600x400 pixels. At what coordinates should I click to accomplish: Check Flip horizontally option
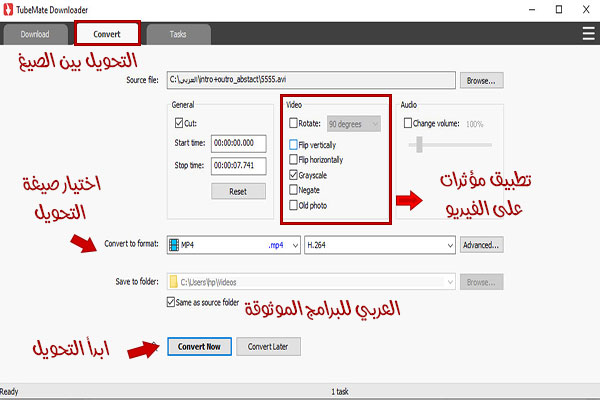[x=293, y=159]
